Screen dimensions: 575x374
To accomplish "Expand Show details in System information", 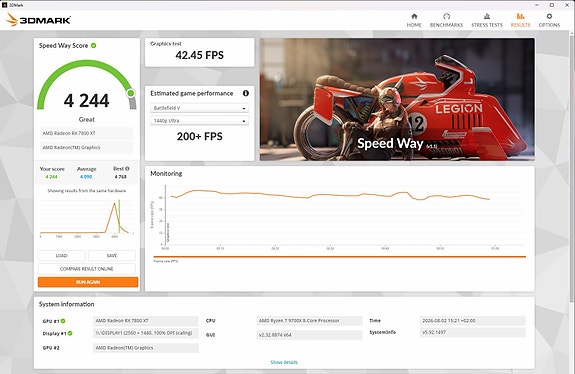I will point(284,362).
